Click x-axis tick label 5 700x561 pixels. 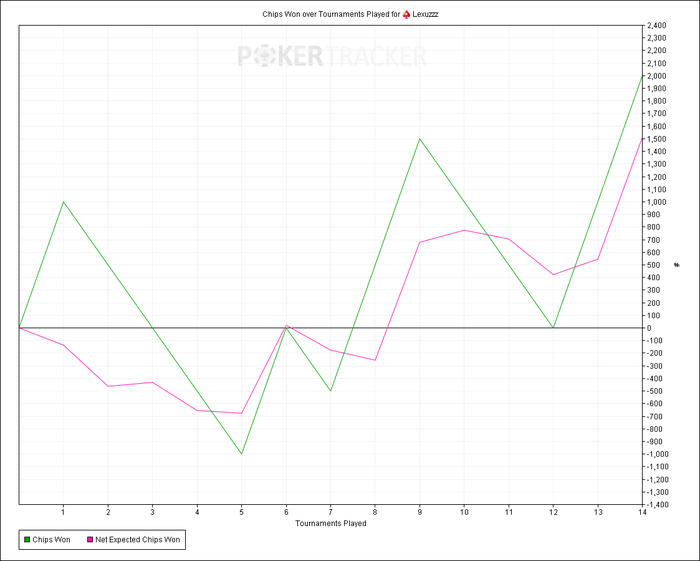click(242, 512)
